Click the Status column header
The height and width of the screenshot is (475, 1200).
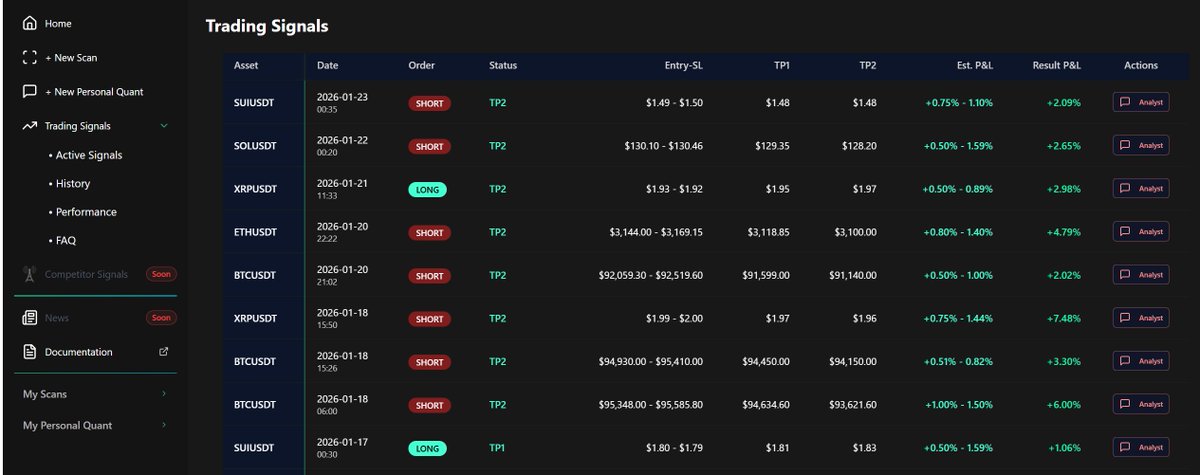(503, 65)
